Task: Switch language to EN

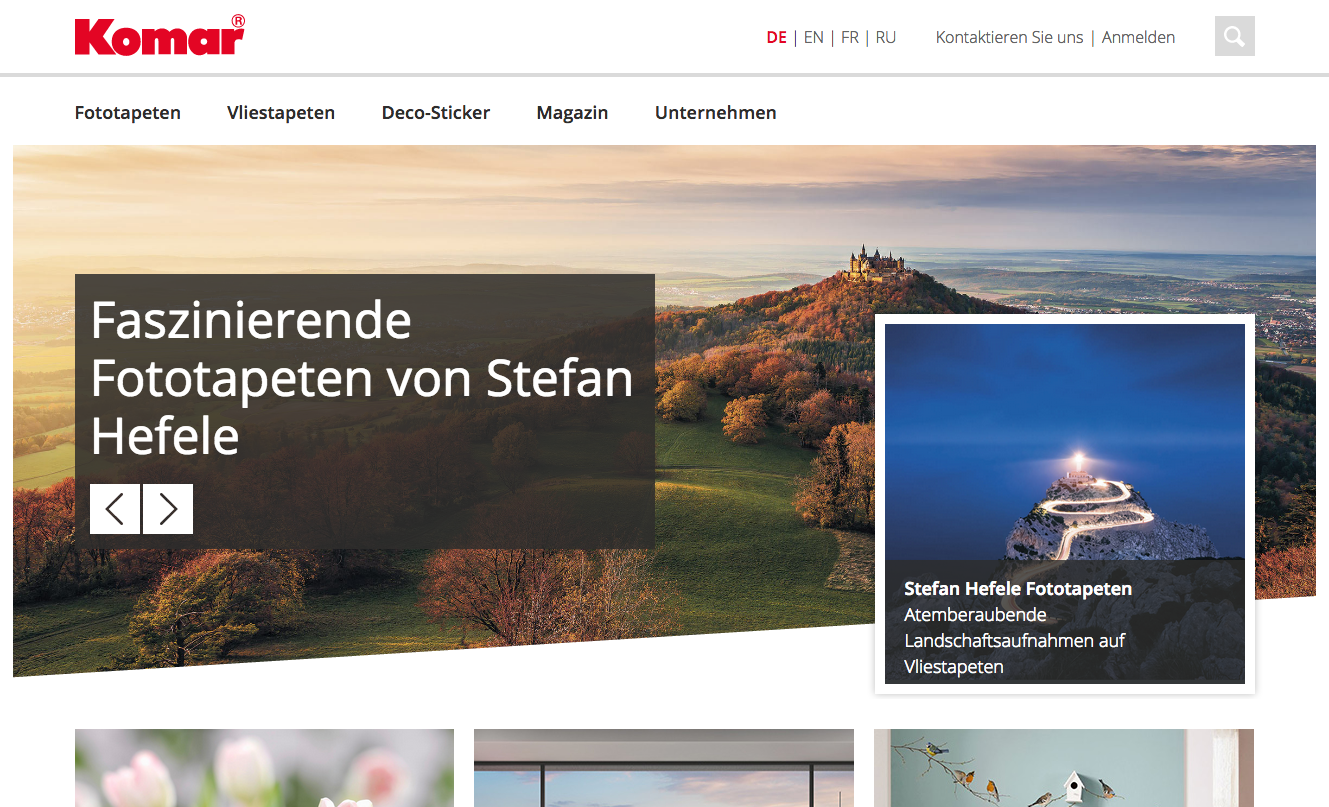Action: coord(813,37)
